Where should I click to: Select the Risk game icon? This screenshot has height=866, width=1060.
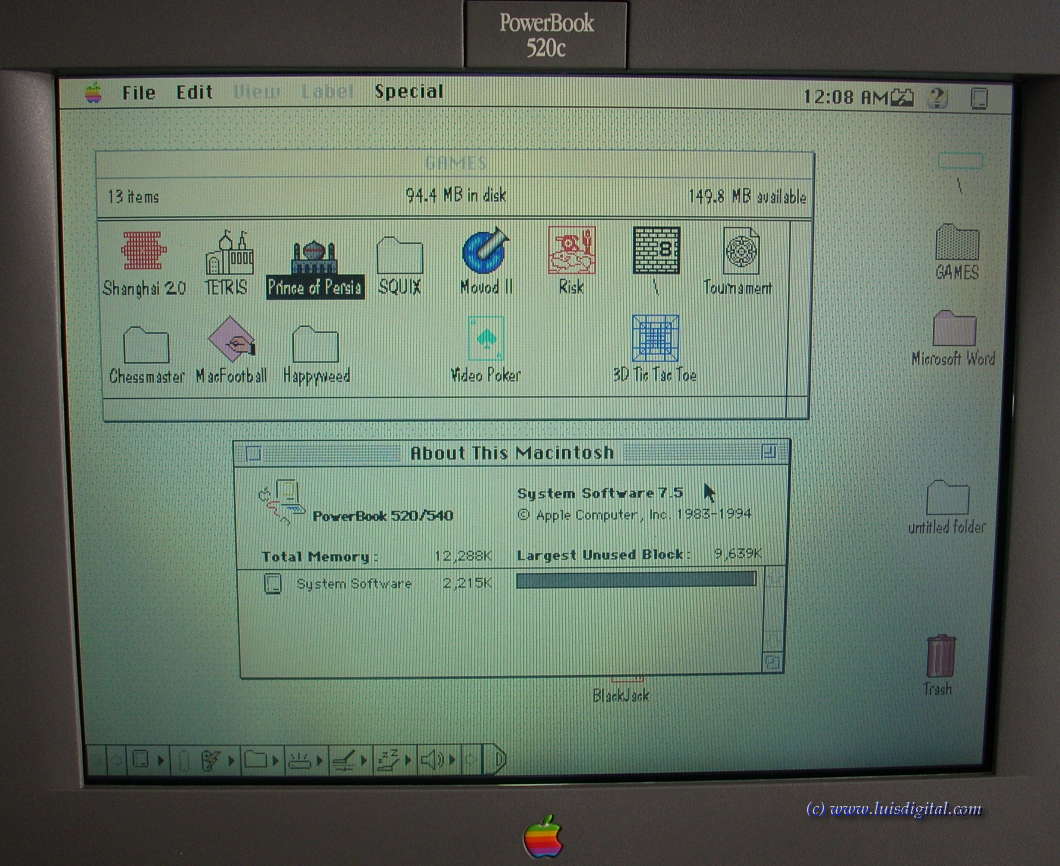click(x=571, y=249)
